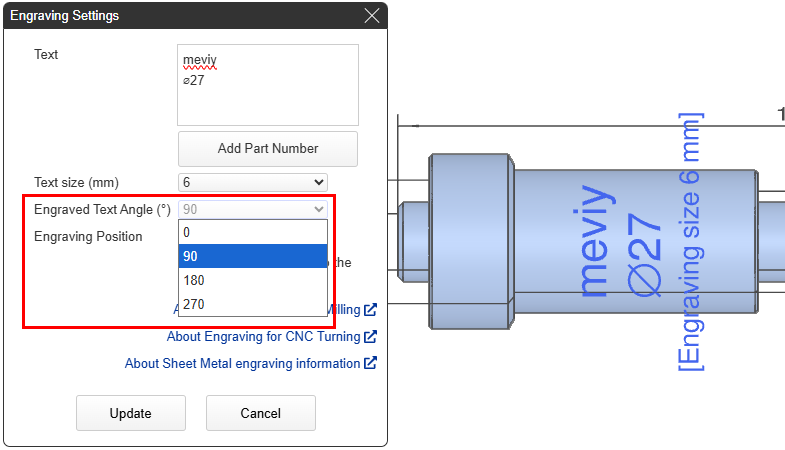Collapse the Engraved Text Angle dropdown
The image size is (785, 450).
(252, 209)
